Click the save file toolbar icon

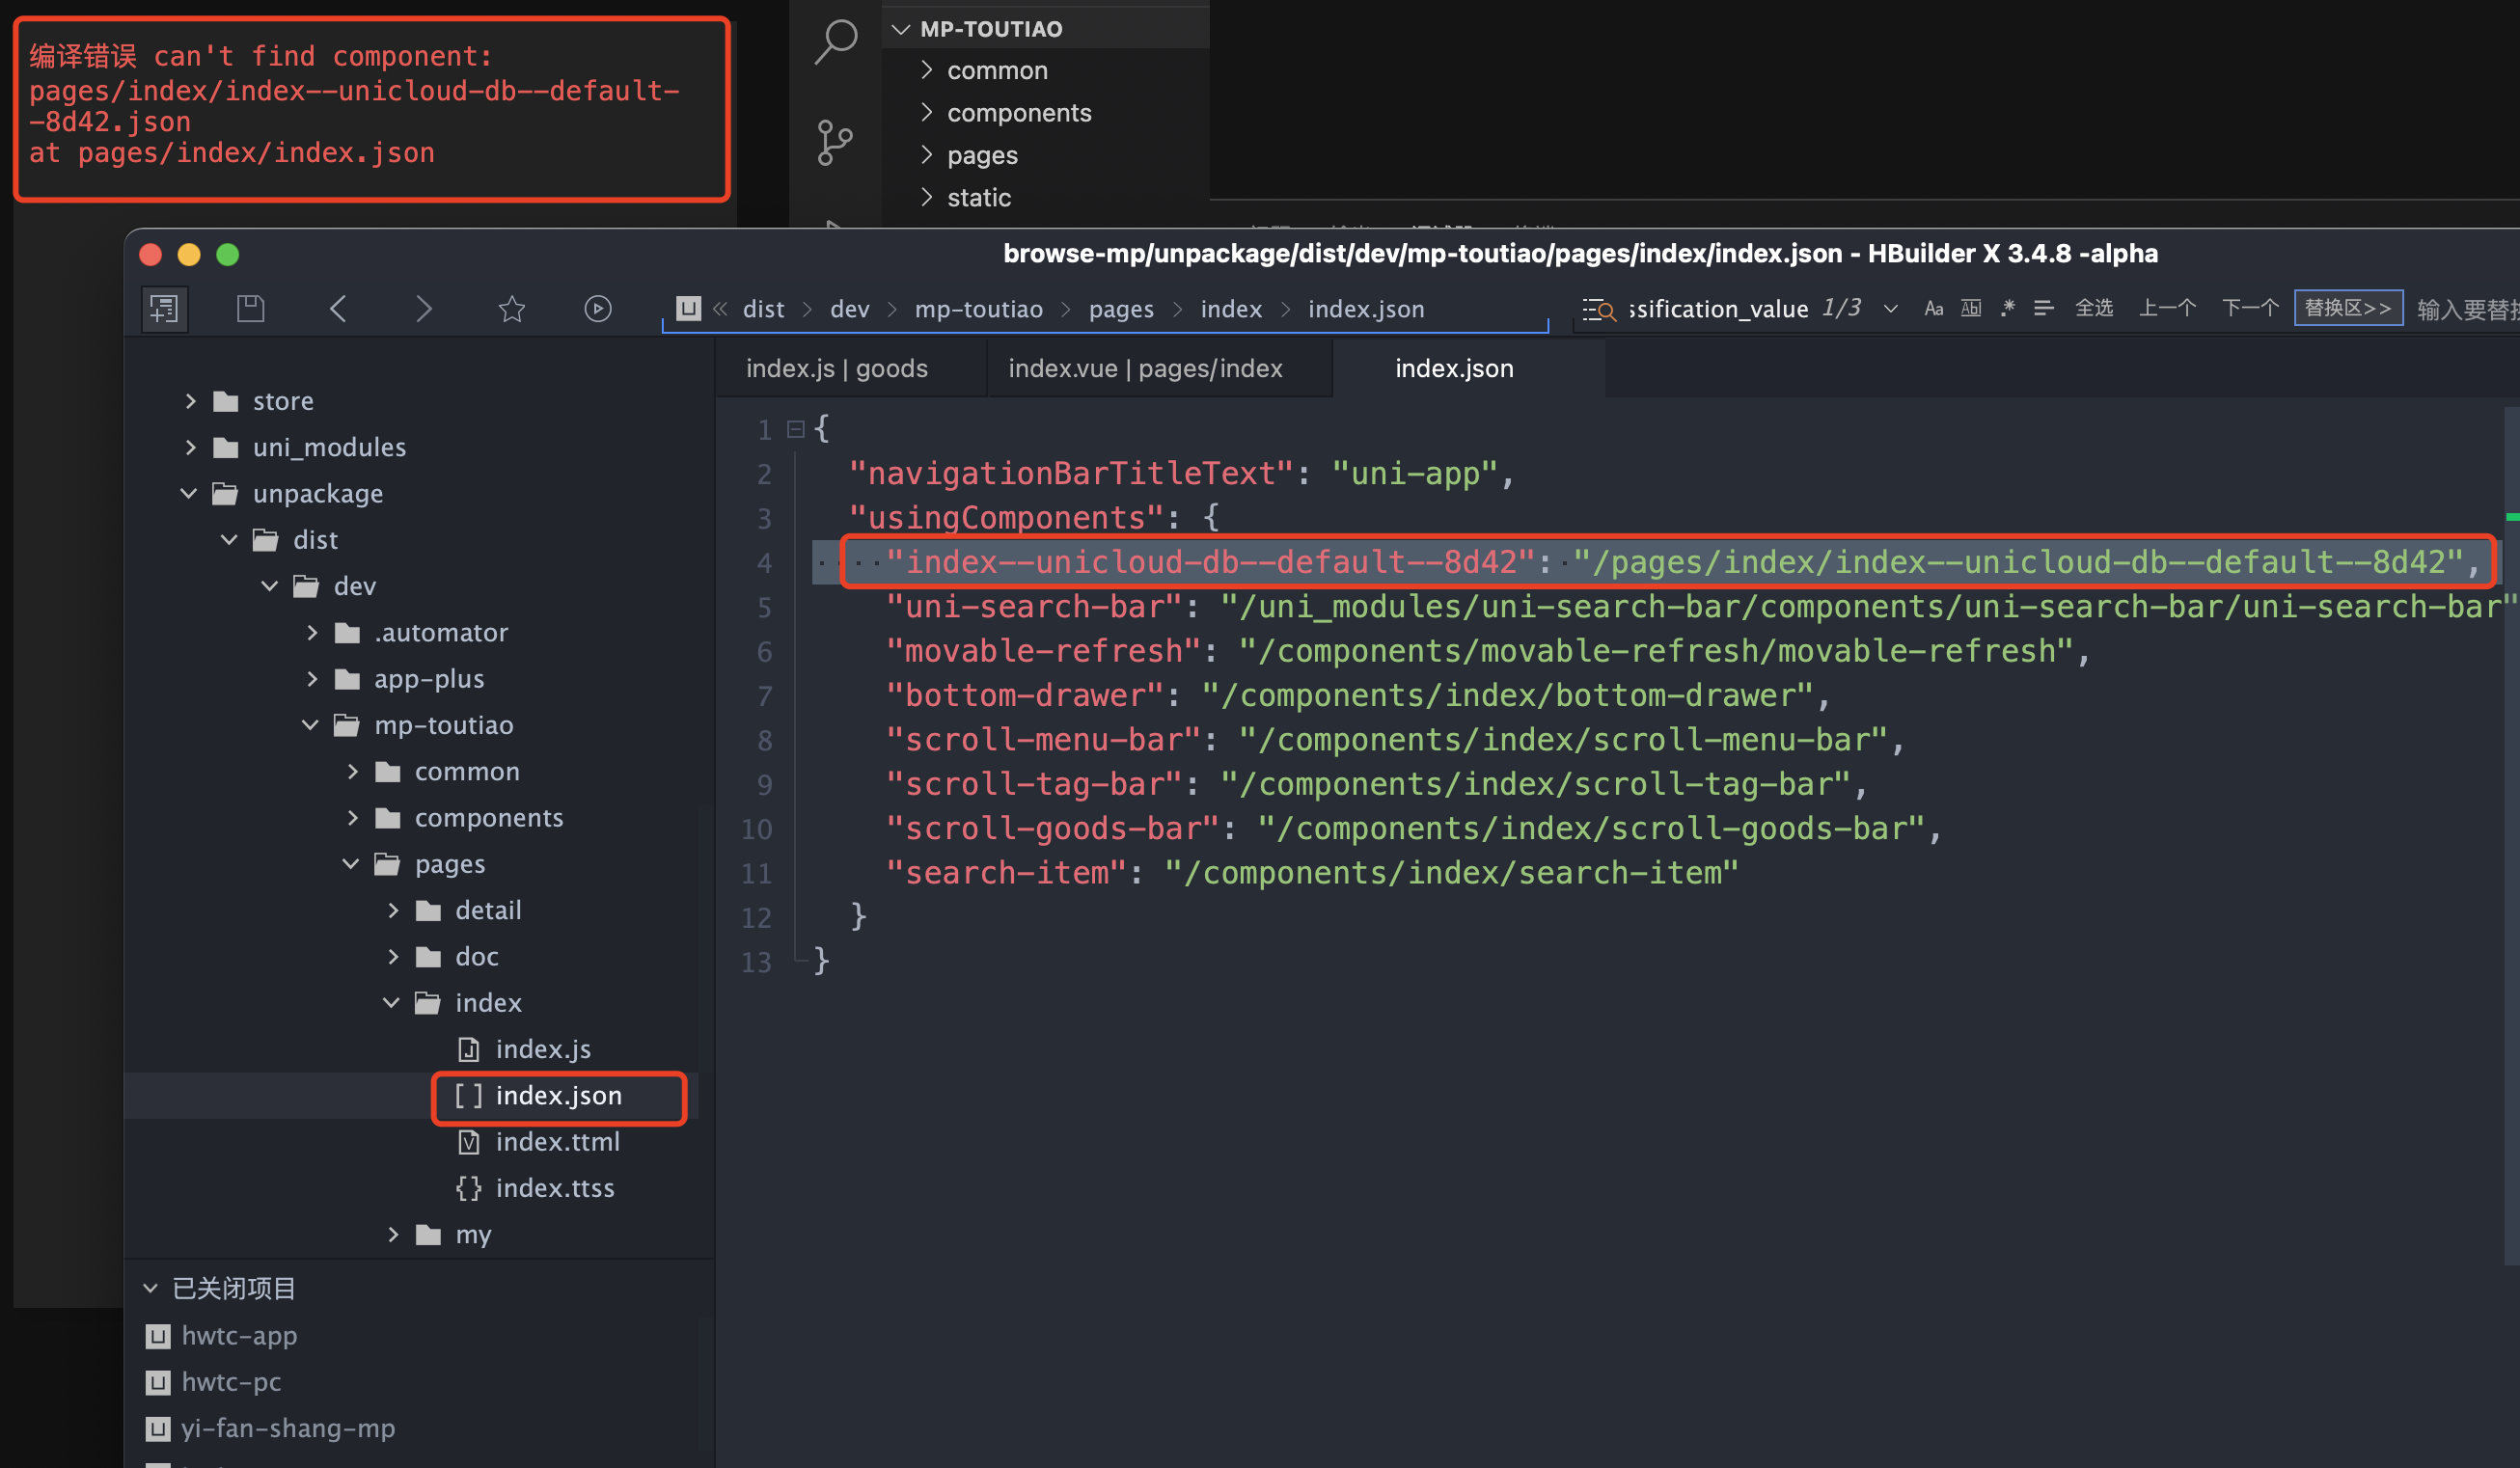point(250,308)
